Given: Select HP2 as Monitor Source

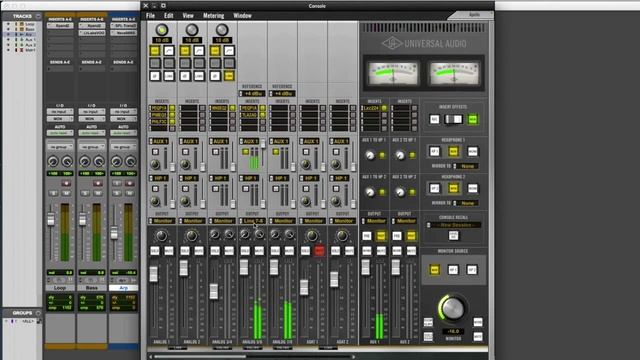Looking at the screenshot, I should pyautogui.click(x=471, y=270).
